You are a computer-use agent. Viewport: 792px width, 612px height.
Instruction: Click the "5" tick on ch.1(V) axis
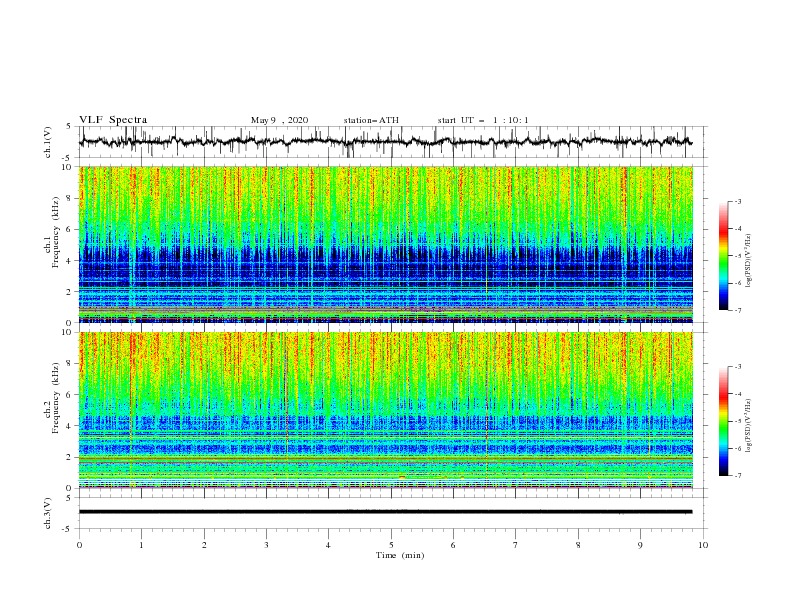[70, 126]
